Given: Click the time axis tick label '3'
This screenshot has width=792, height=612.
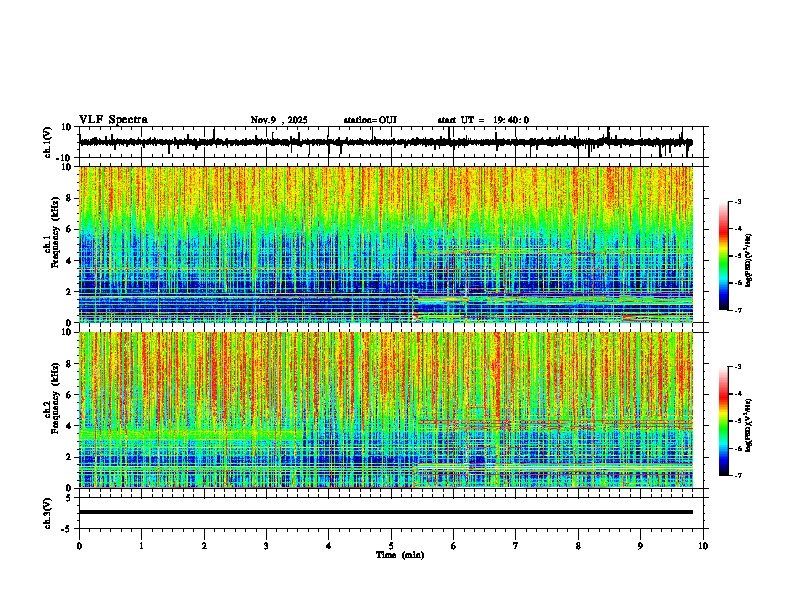Looking at the screenshot, I should point(266,546).
